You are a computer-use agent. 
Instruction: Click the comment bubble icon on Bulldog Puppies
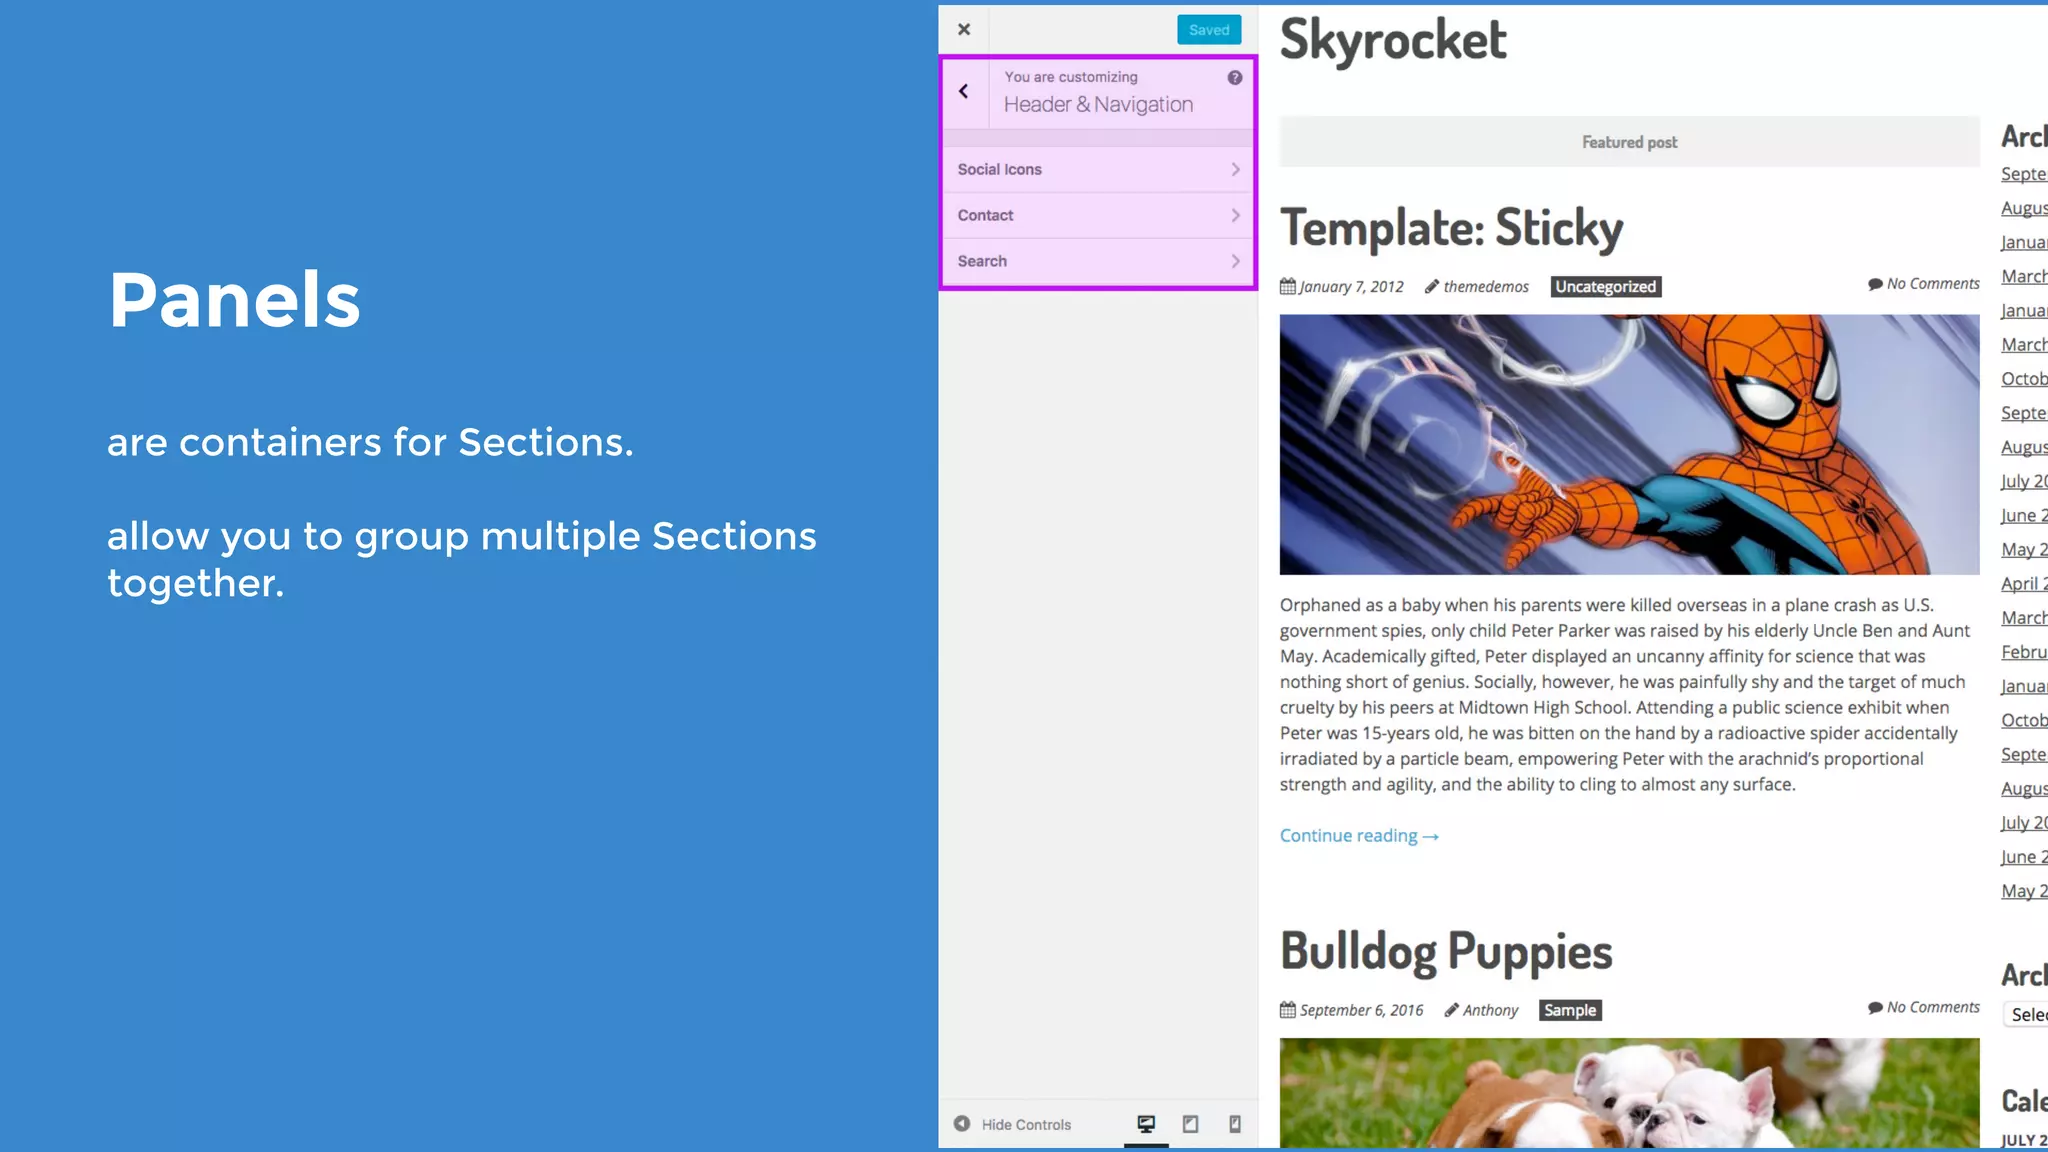(x=1875, y=1008)
